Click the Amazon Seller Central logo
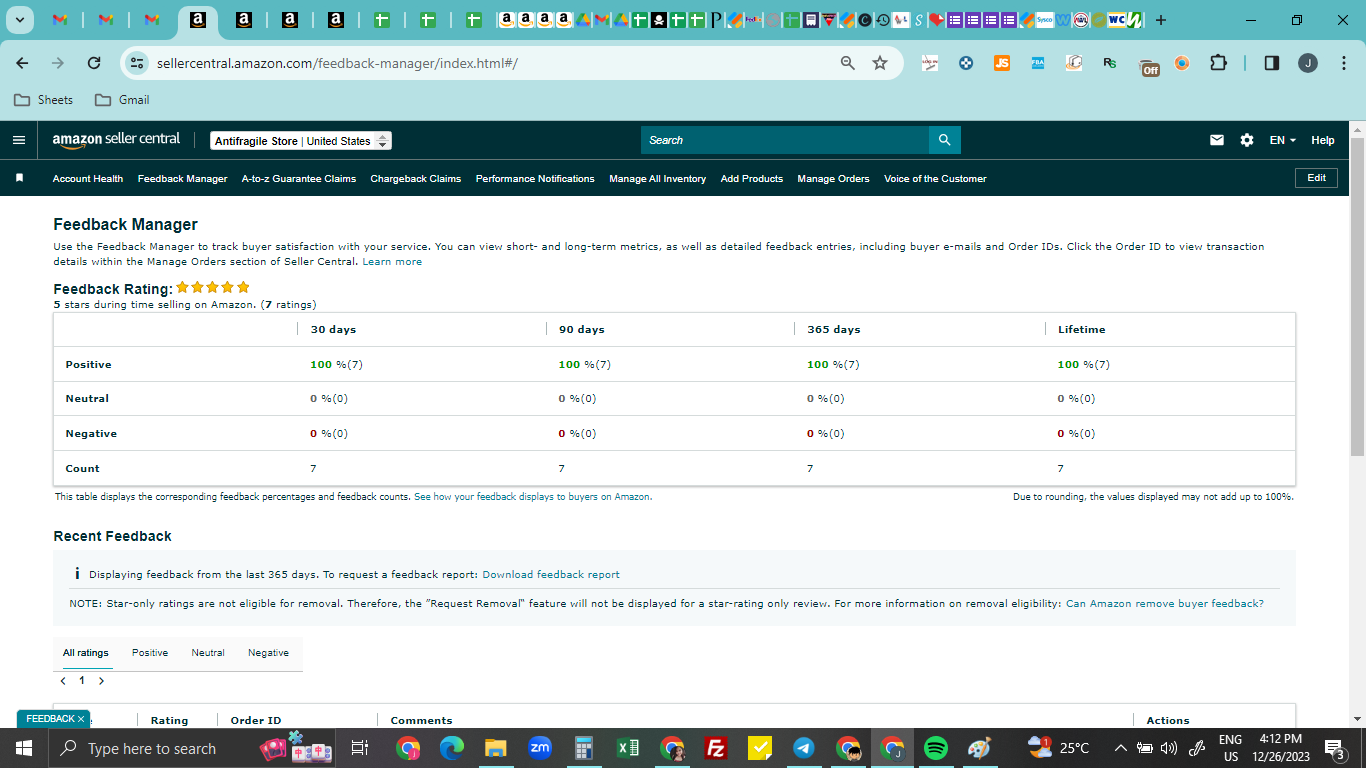The image size is (1366, 768). coord(116,140)
